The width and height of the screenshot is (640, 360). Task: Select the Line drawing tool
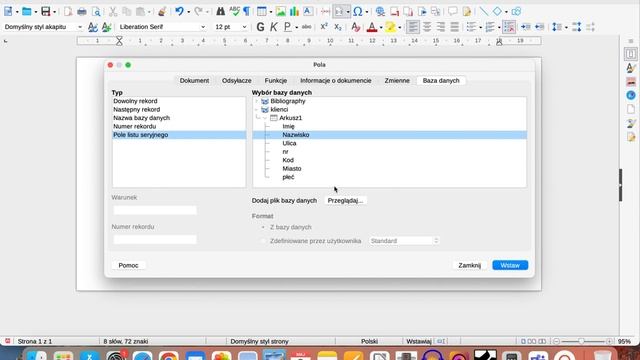pyautogui.click(x=484, y=11)
